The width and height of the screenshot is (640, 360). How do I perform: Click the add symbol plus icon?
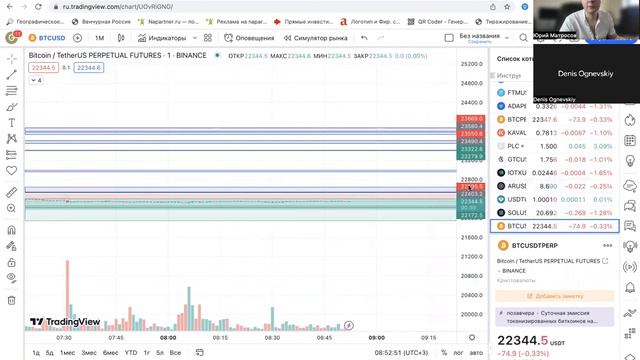(x=77, y=38)
